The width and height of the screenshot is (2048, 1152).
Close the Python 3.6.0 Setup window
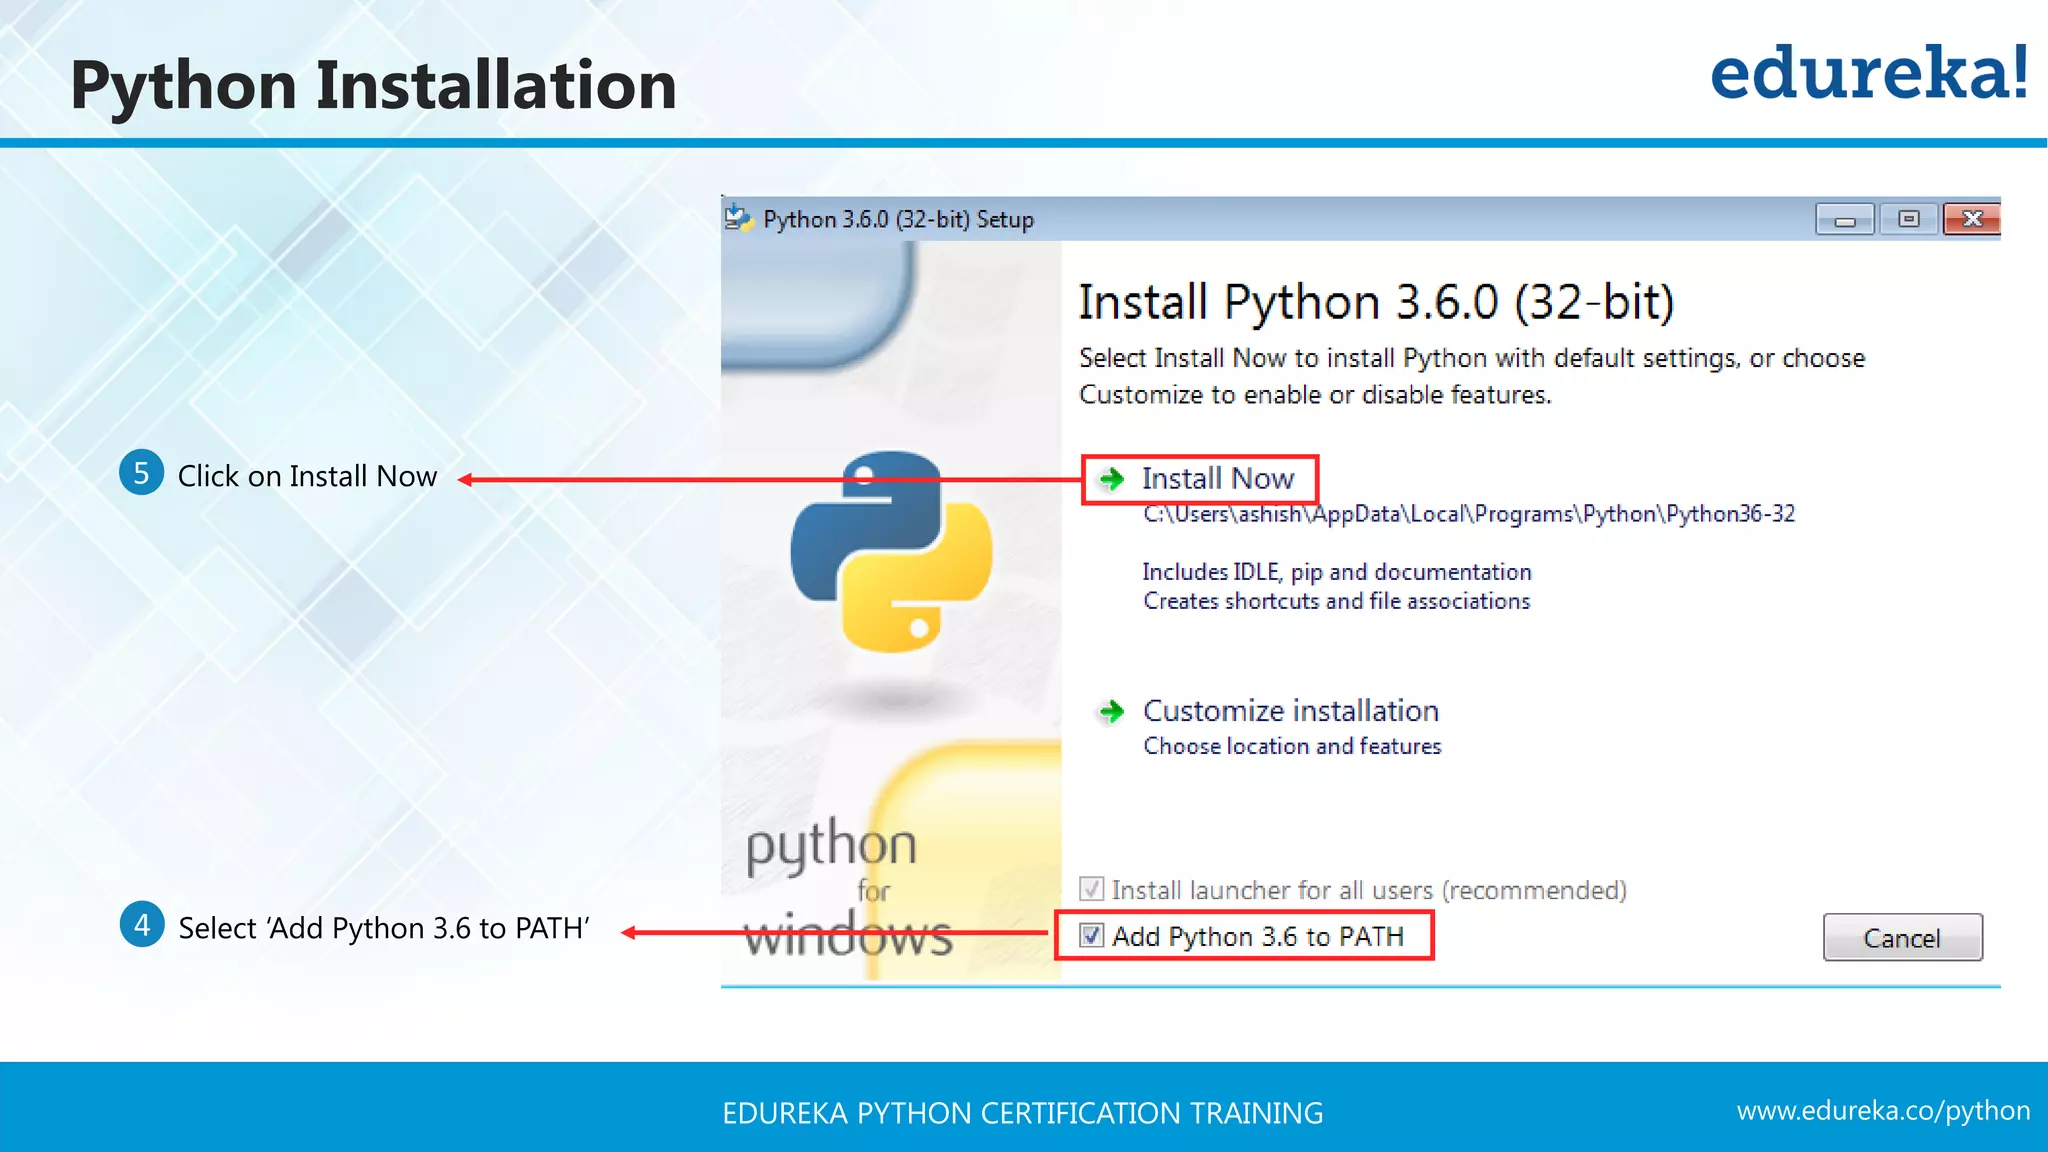[1972, 219]
